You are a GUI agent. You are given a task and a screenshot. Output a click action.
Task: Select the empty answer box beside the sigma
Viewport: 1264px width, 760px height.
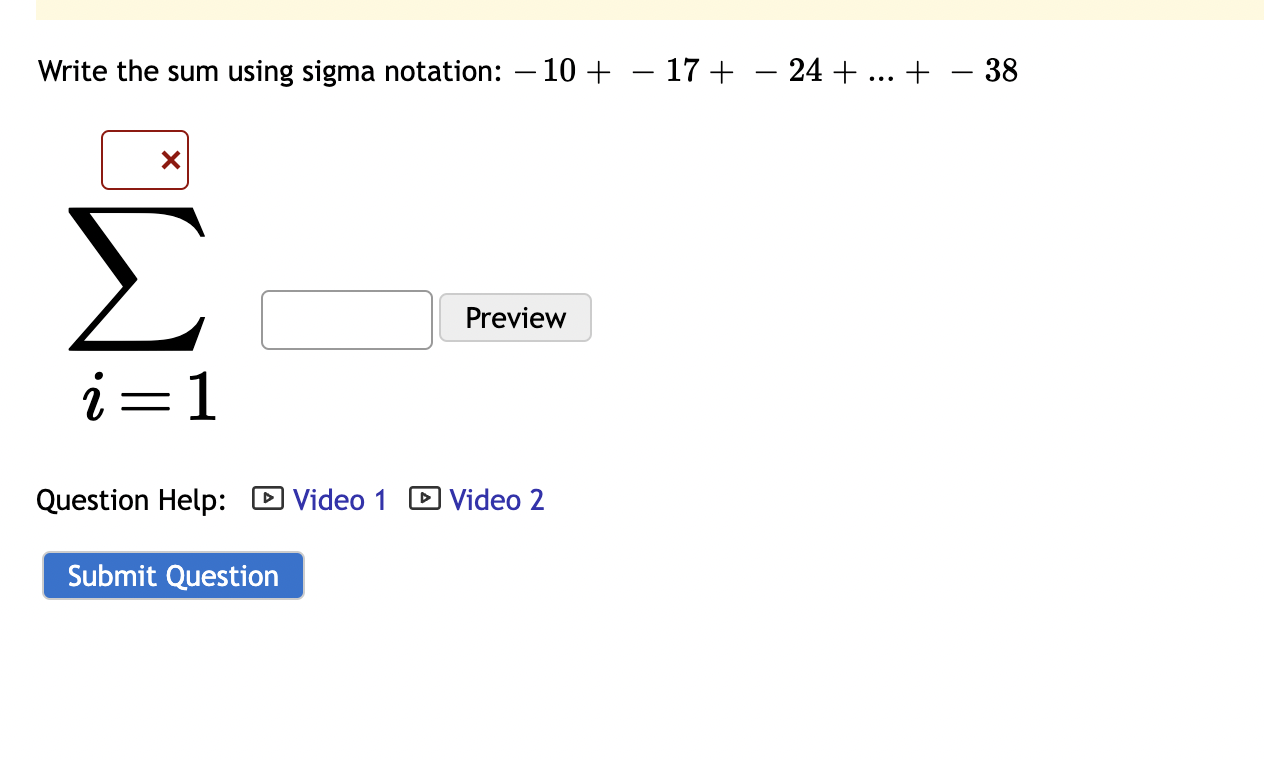click(346, 319)
